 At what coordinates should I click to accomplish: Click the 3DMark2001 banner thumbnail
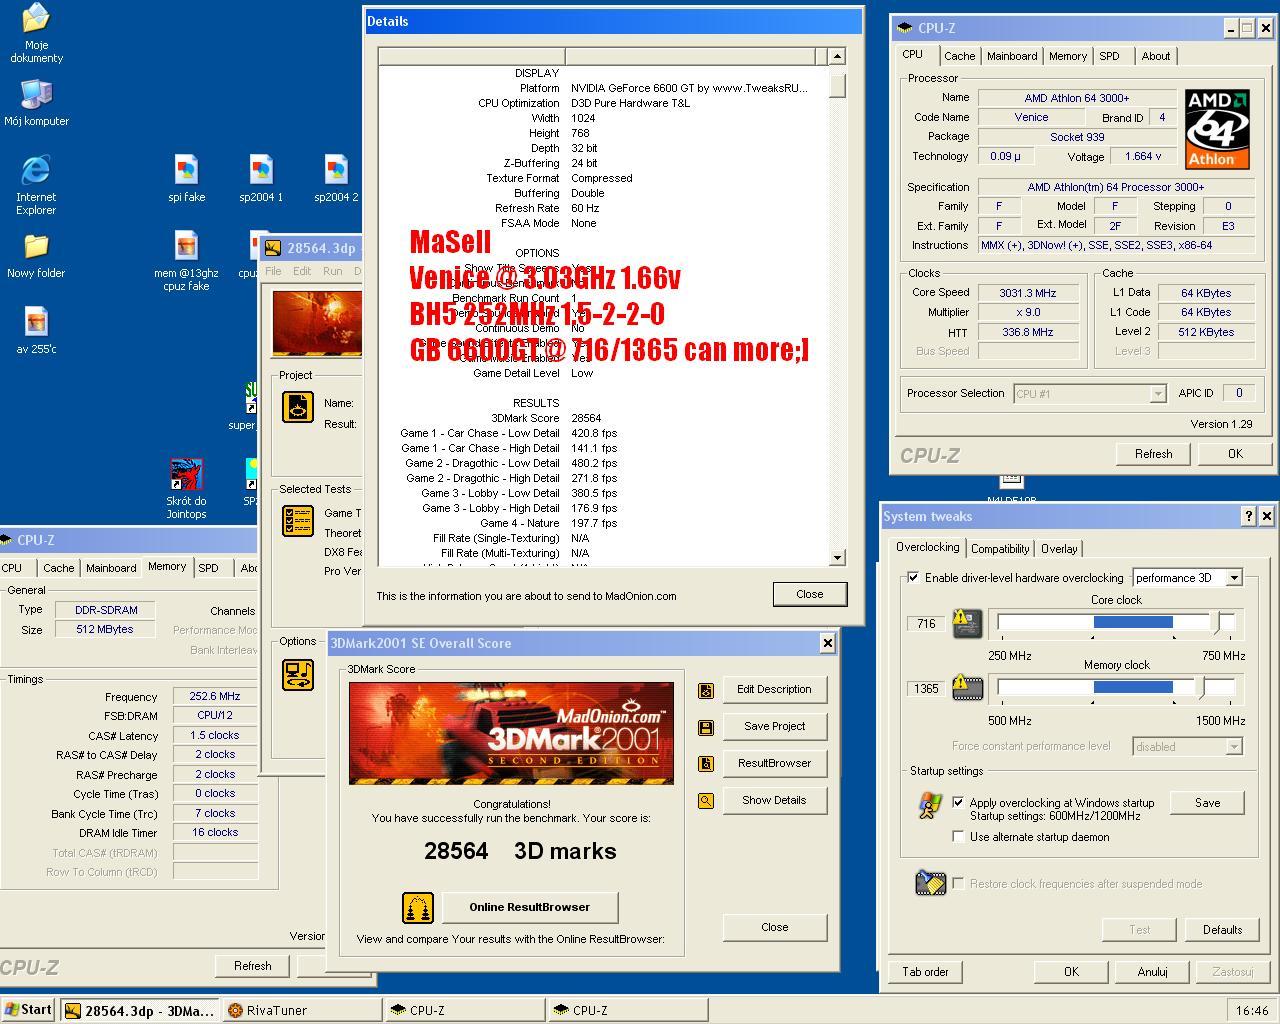tap(511, 733)
